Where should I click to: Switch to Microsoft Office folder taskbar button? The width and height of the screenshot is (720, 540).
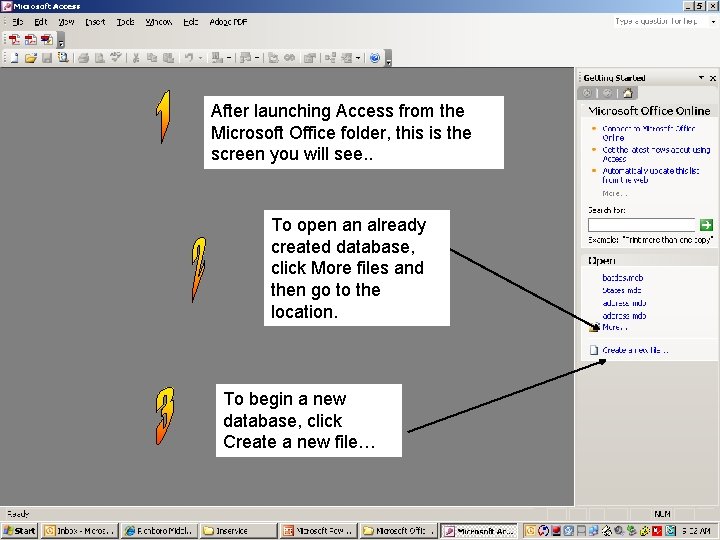398,531
